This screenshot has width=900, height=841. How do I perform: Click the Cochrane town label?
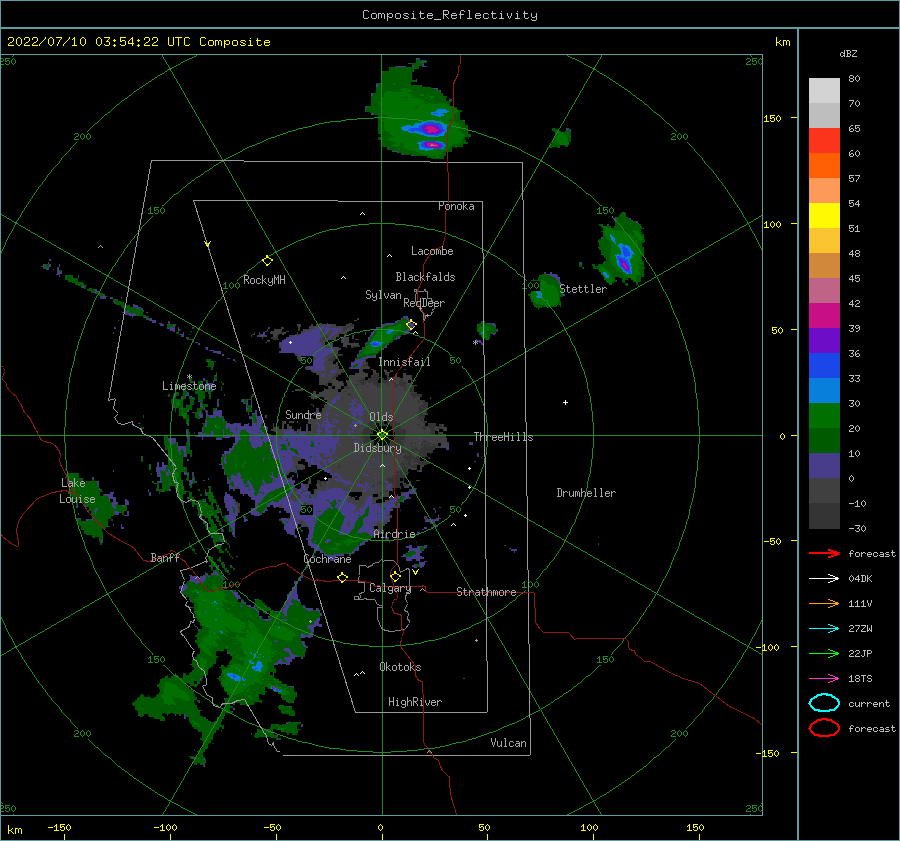pos(327,559)
